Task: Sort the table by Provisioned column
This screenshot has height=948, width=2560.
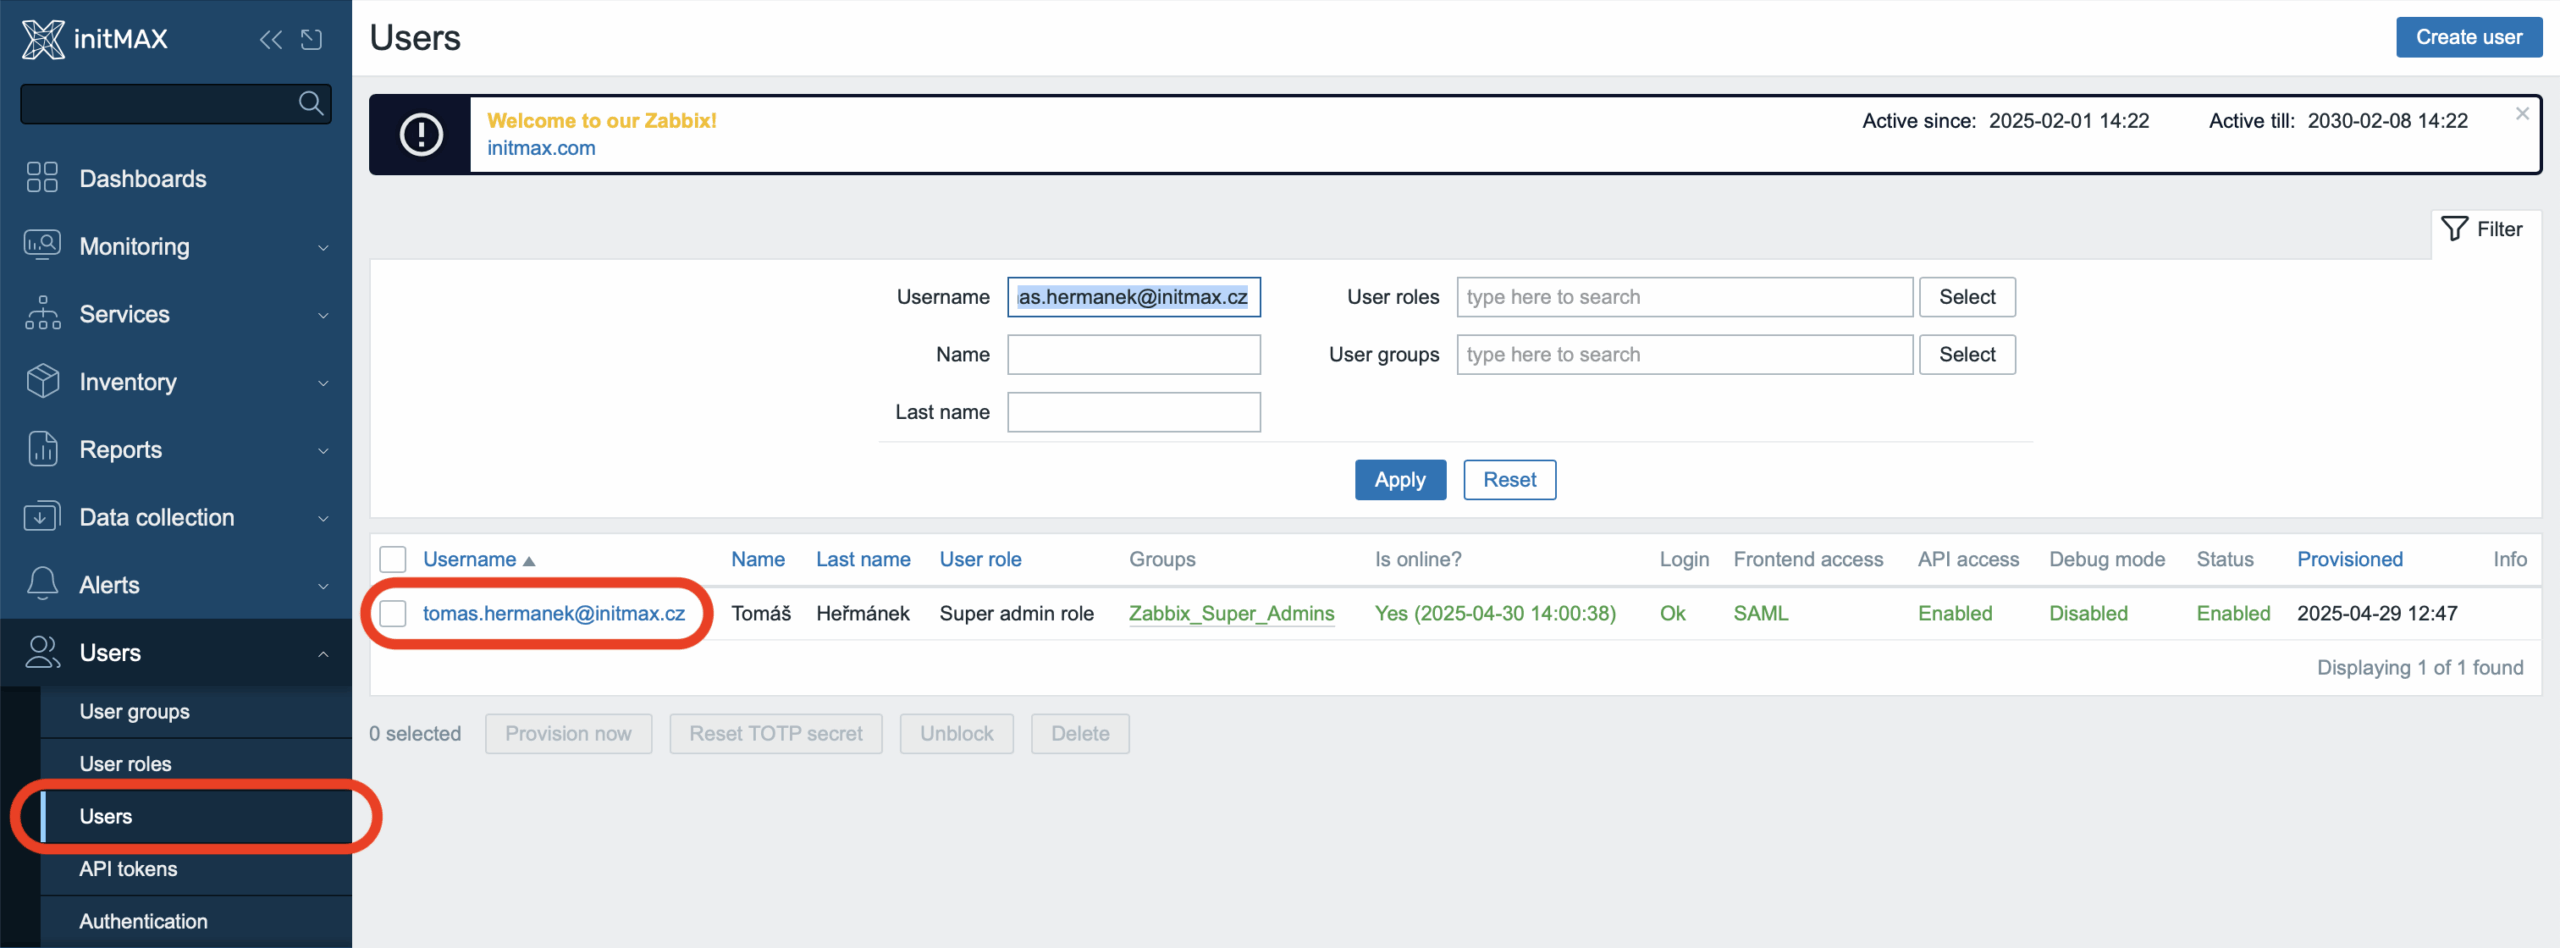Action: (2349, 559)
